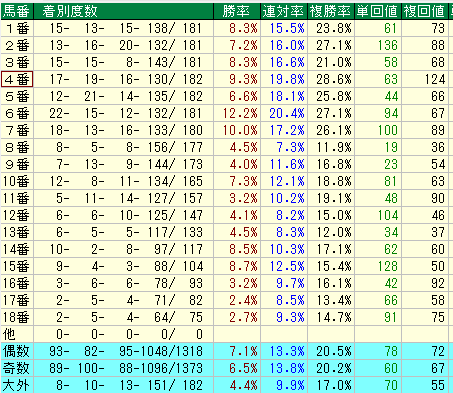Select the 89- 100- 88-1096/1373 record
453x393 pixels.
coord(126,369)
